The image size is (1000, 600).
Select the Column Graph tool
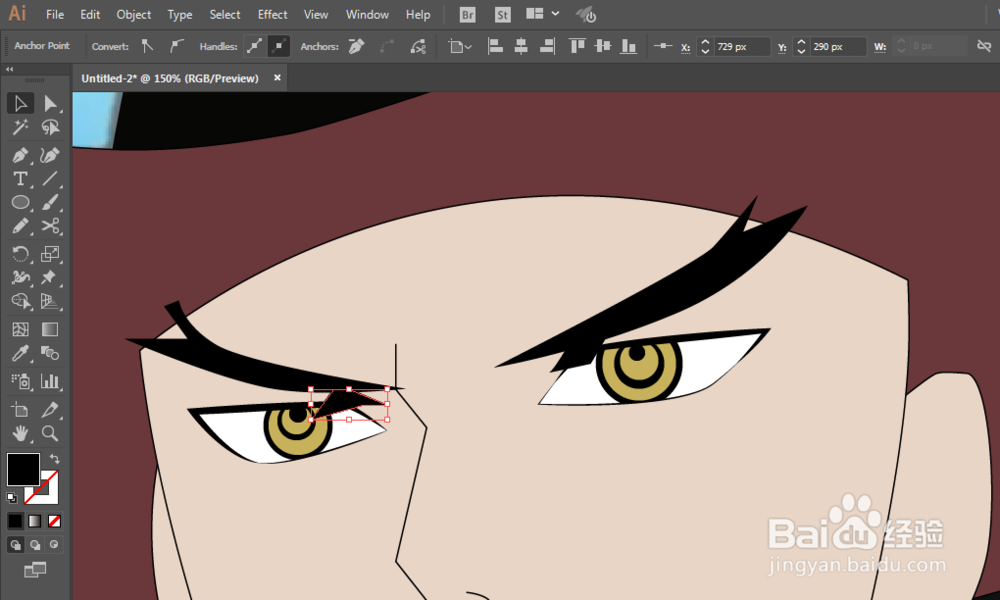click(50, 381)
